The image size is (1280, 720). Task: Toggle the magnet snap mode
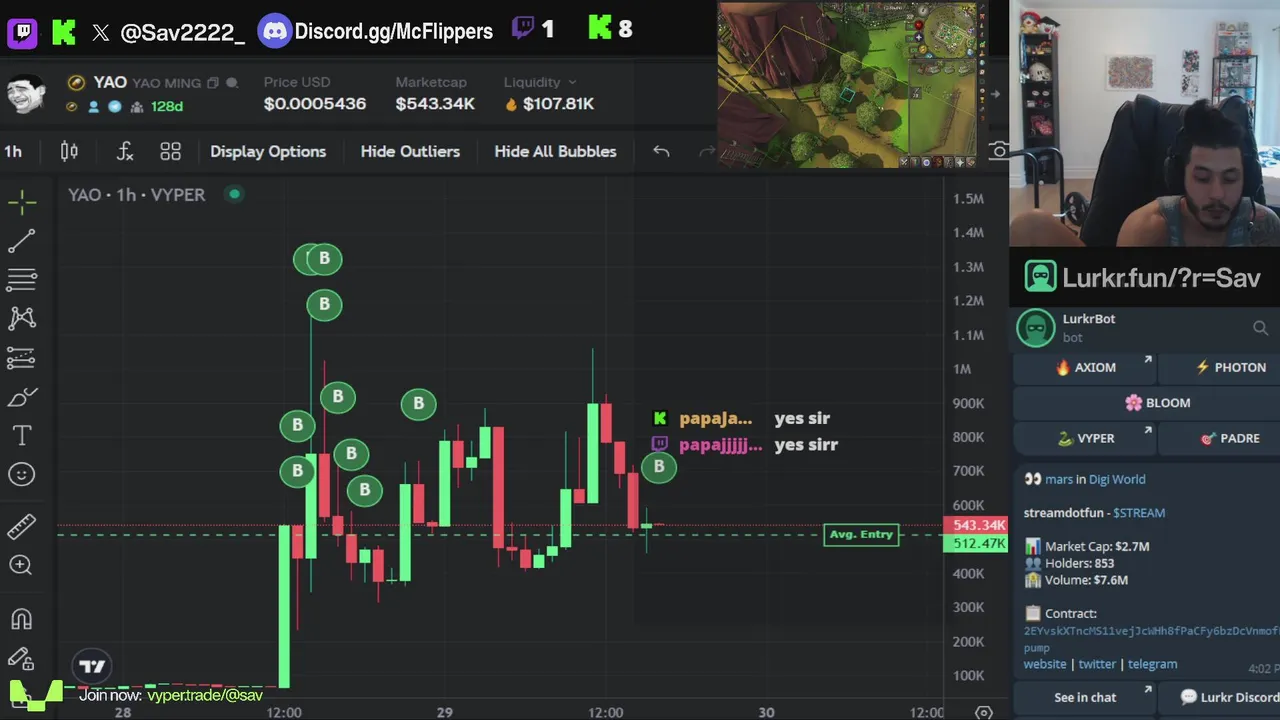pos(22,620)
